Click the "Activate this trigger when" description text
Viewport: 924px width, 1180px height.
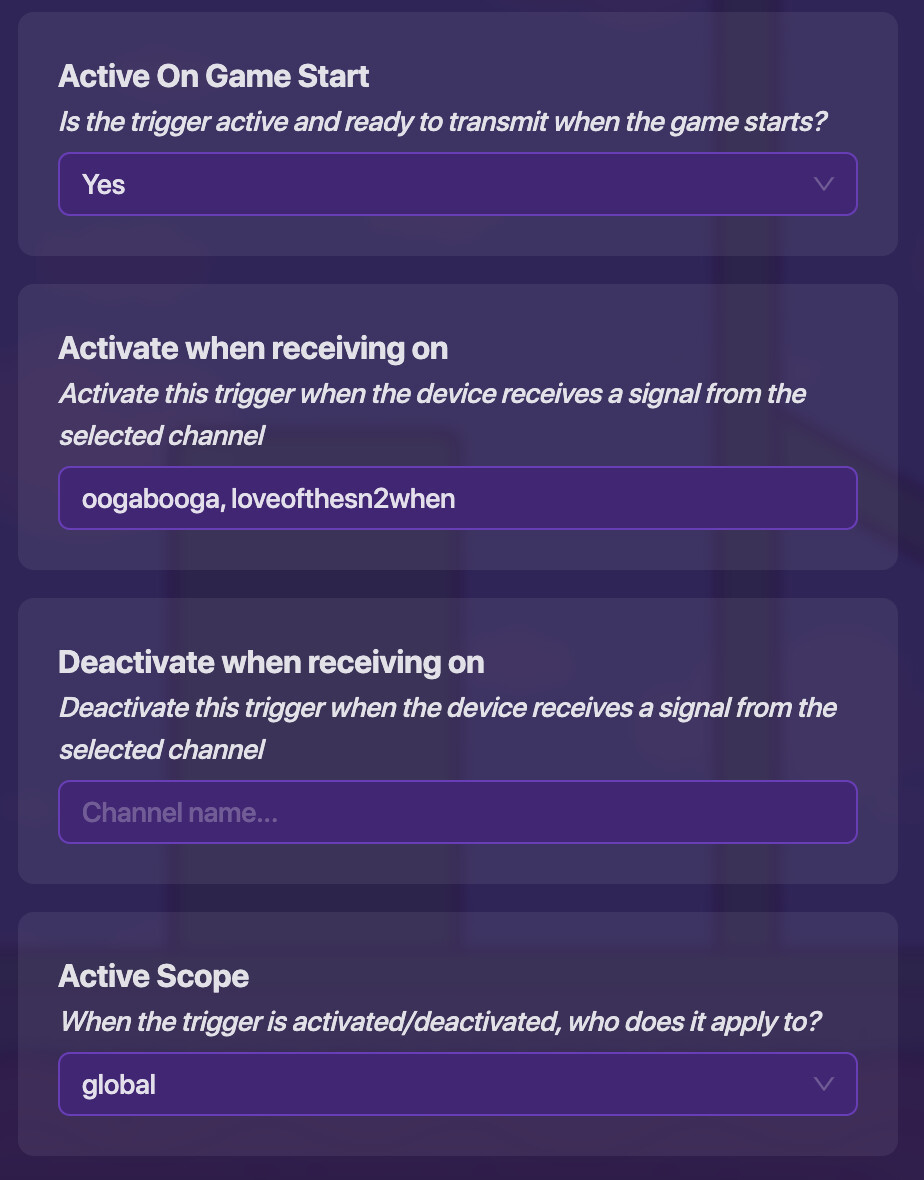tap(432, 394)
